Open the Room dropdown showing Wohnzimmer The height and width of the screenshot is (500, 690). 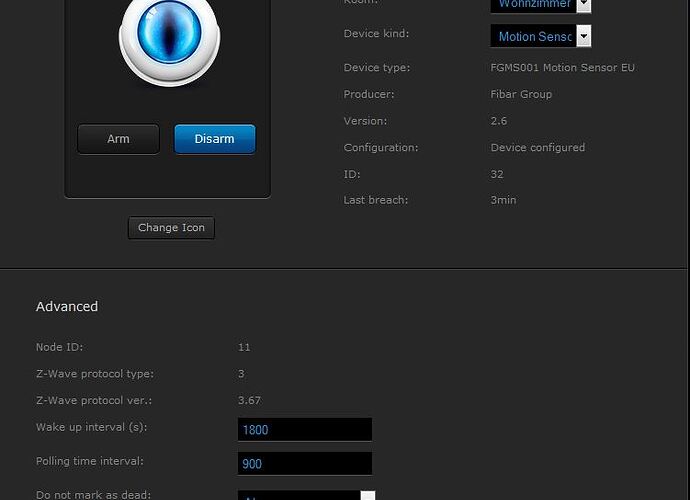[533, 5]
